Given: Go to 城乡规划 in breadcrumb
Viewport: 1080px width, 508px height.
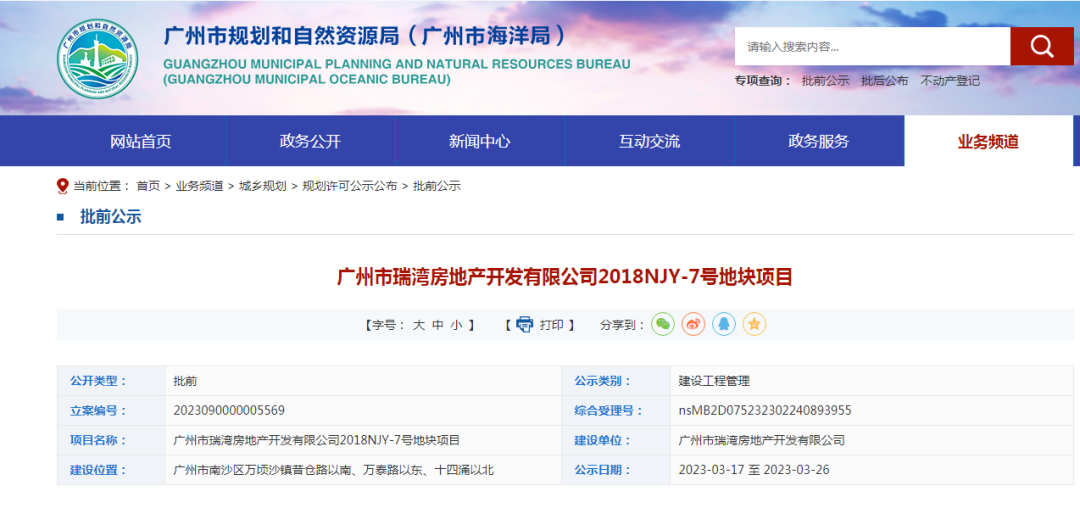Looking at the screenshot, I should tap(262, 186).
